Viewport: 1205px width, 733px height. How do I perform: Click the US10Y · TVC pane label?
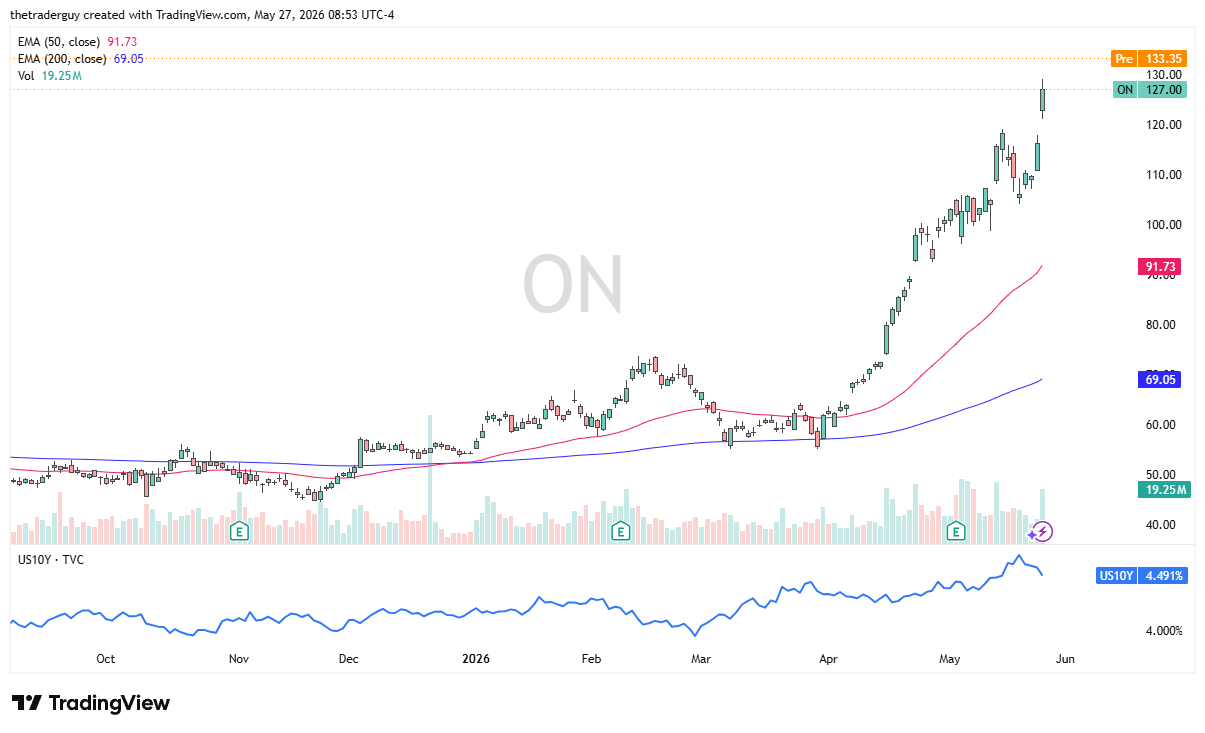[51, 560]
